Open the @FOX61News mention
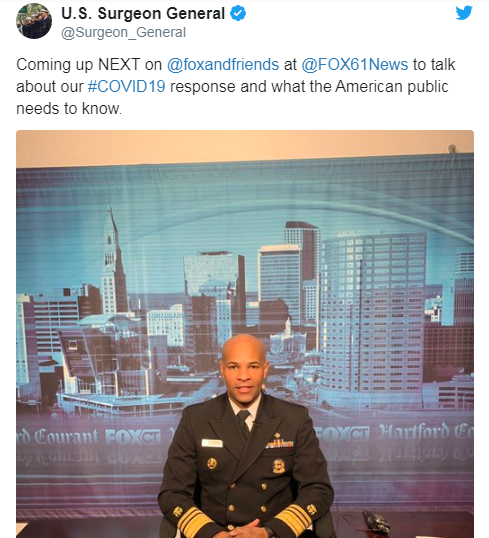Screen dimensions: 489x538 [x=354, y=65]
